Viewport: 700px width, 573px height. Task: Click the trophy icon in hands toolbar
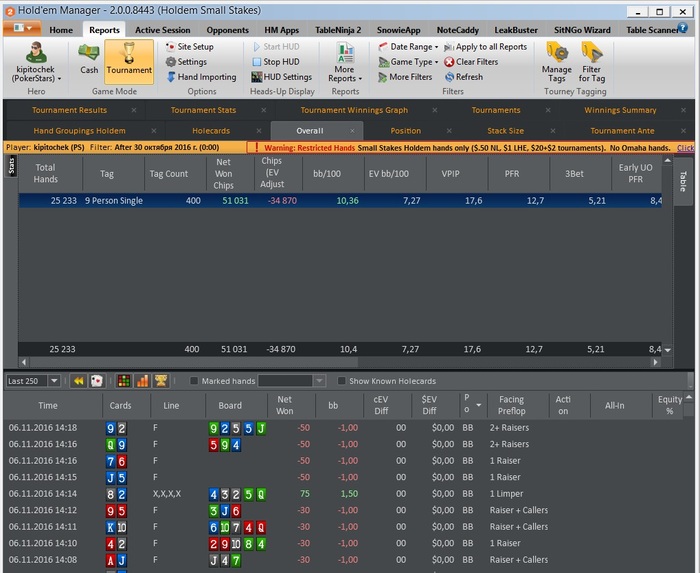click(161, 381)
